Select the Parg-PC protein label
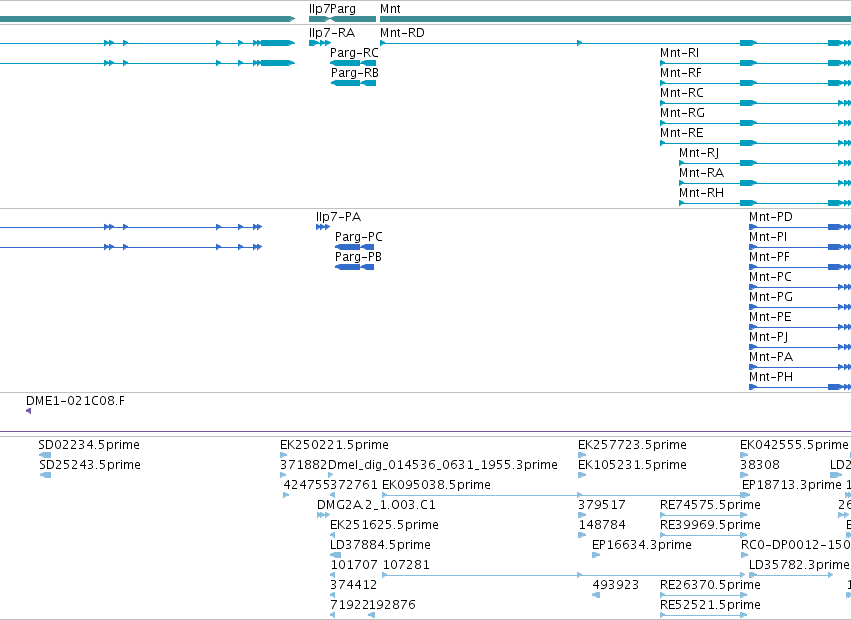The image size is (851, 620). 359,237
